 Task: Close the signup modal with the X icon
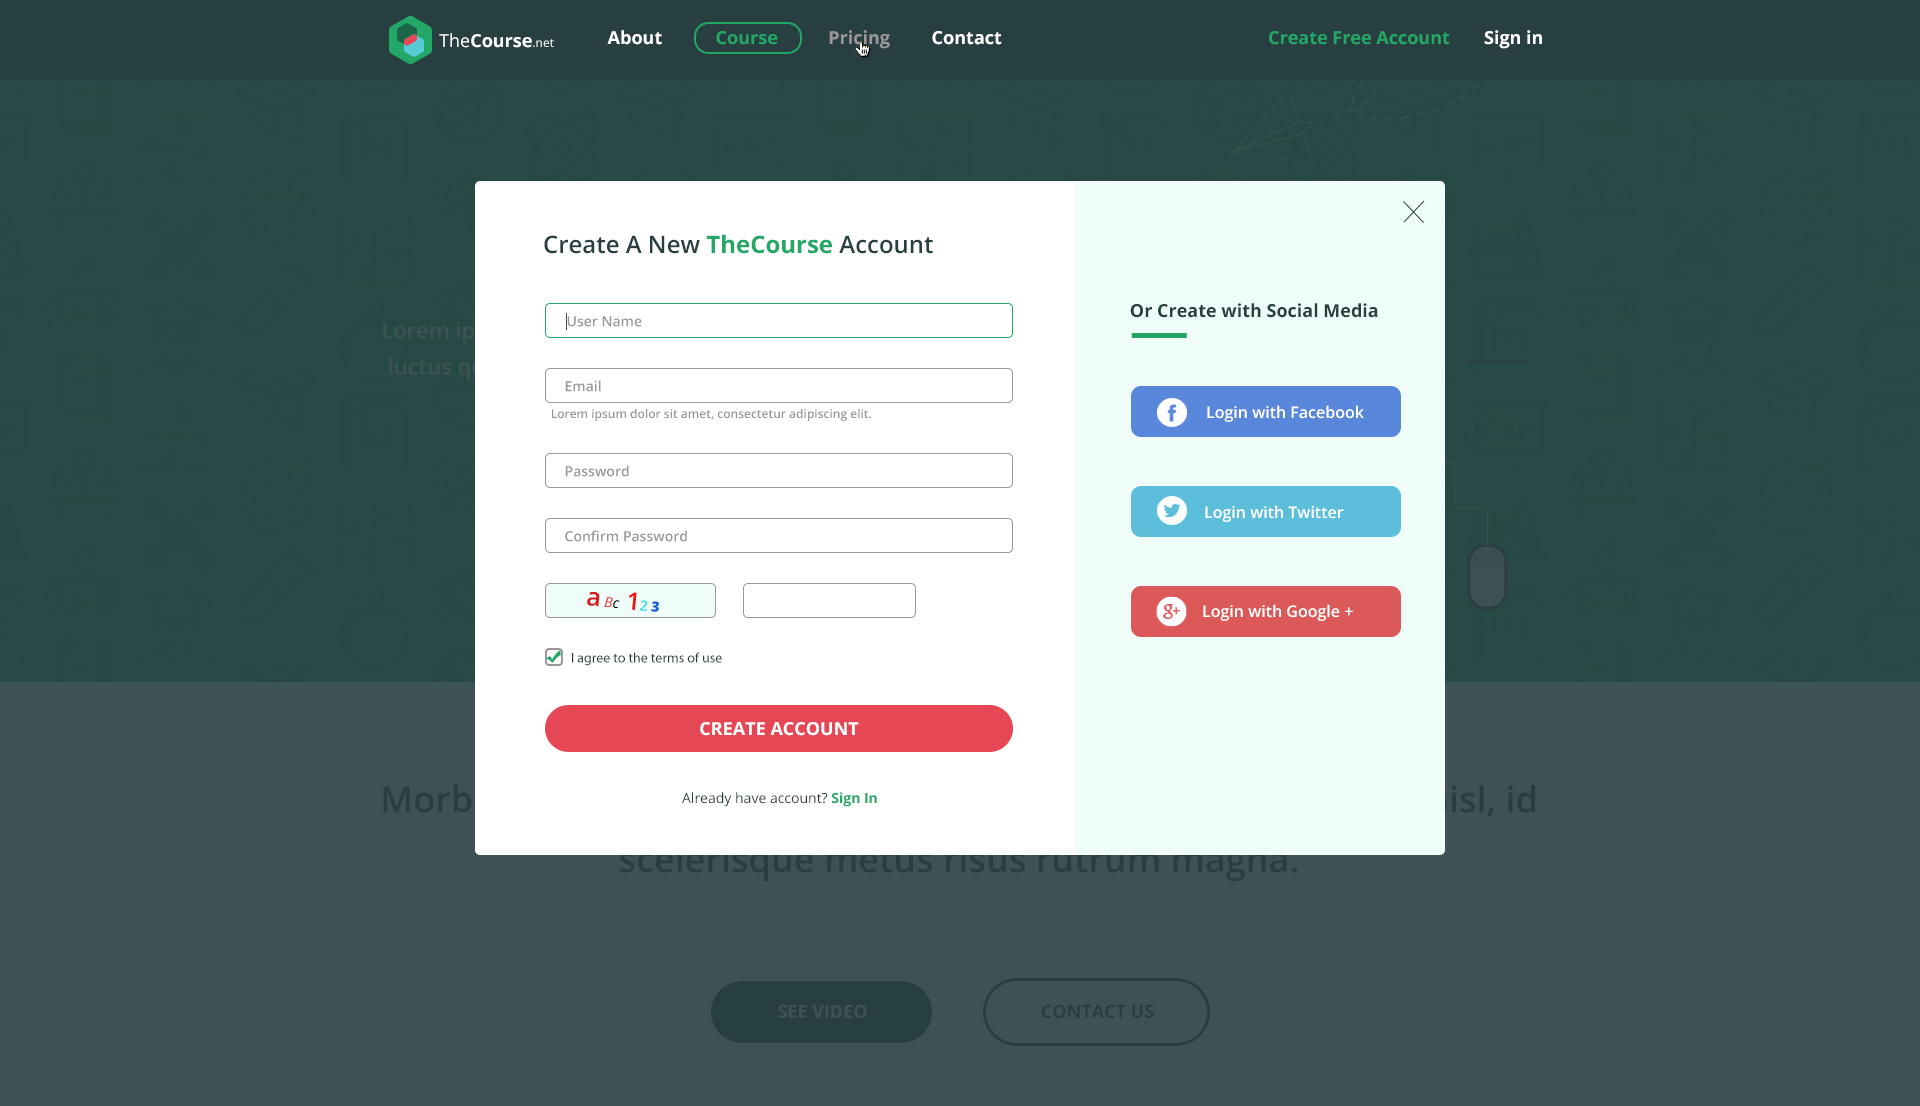click(x=1413, y=212)
